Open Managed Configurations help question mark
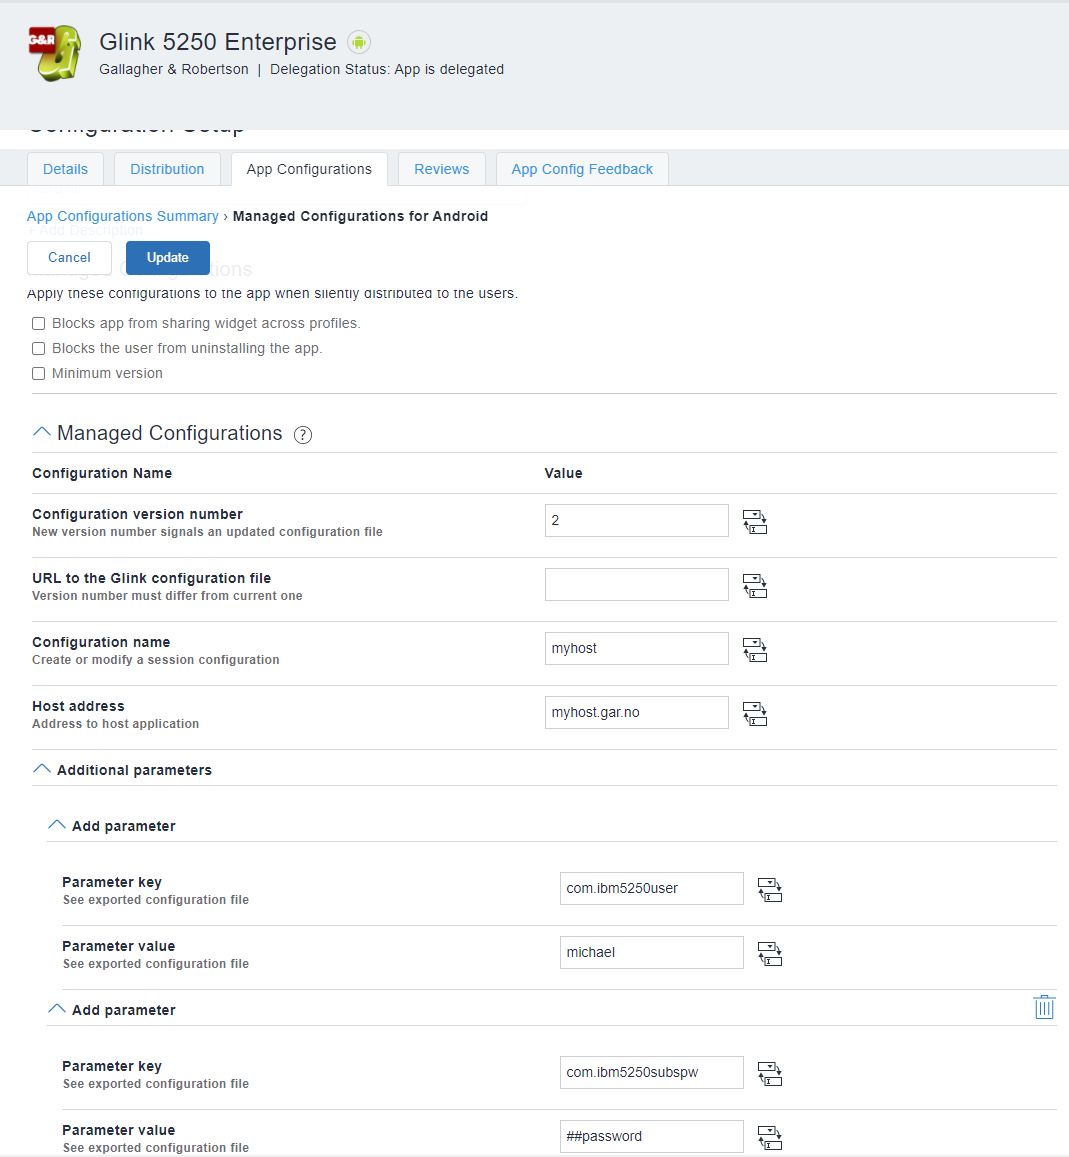This screenshot has height=1157, width=1069. [x=303, y=434]
